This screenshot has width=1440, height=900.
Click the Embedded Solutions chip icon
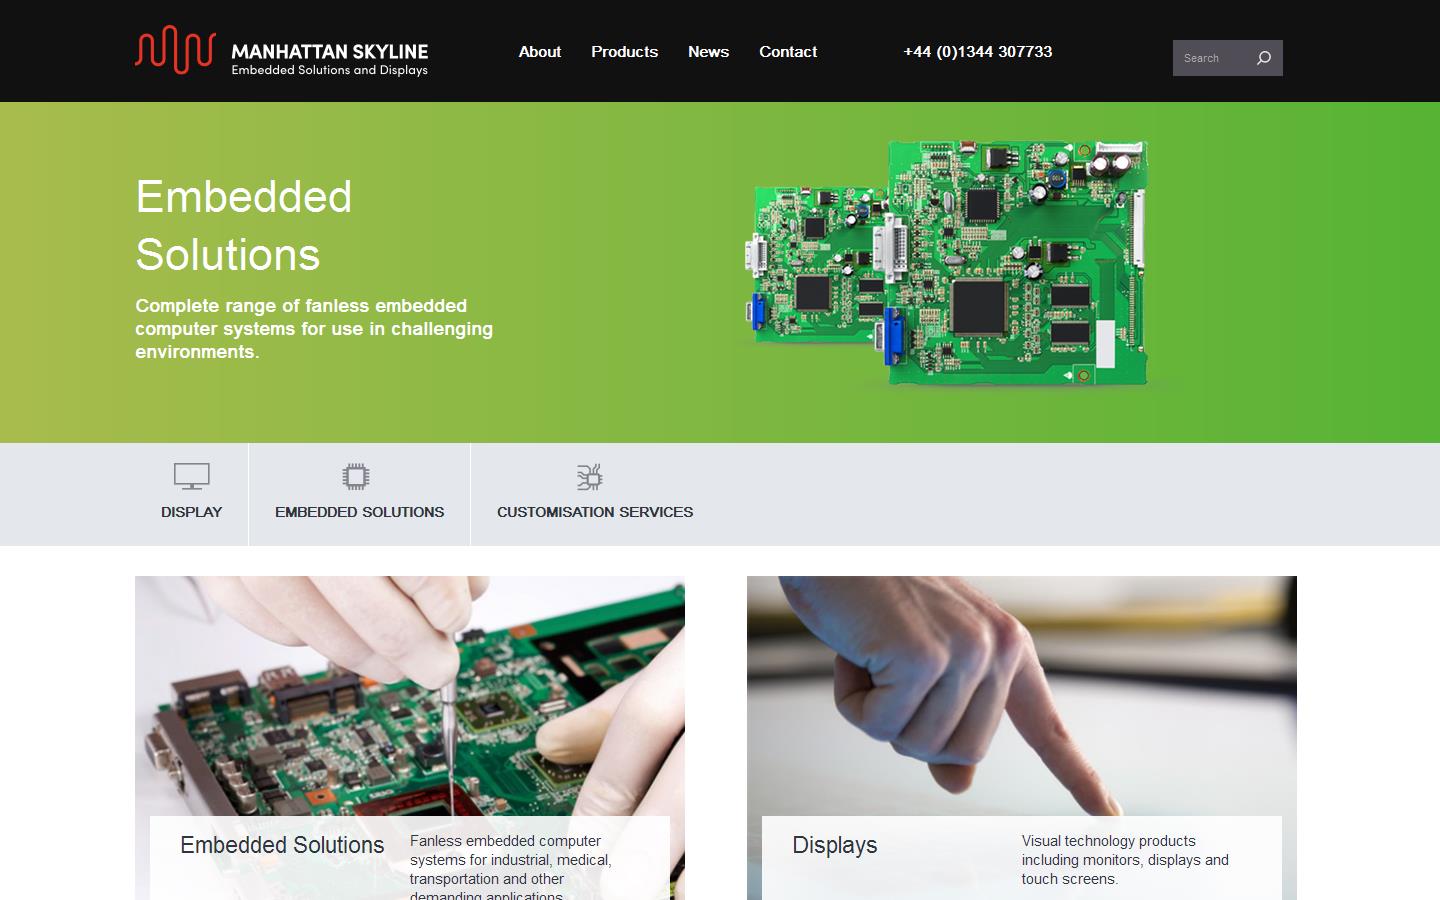[x=354, y=476]
